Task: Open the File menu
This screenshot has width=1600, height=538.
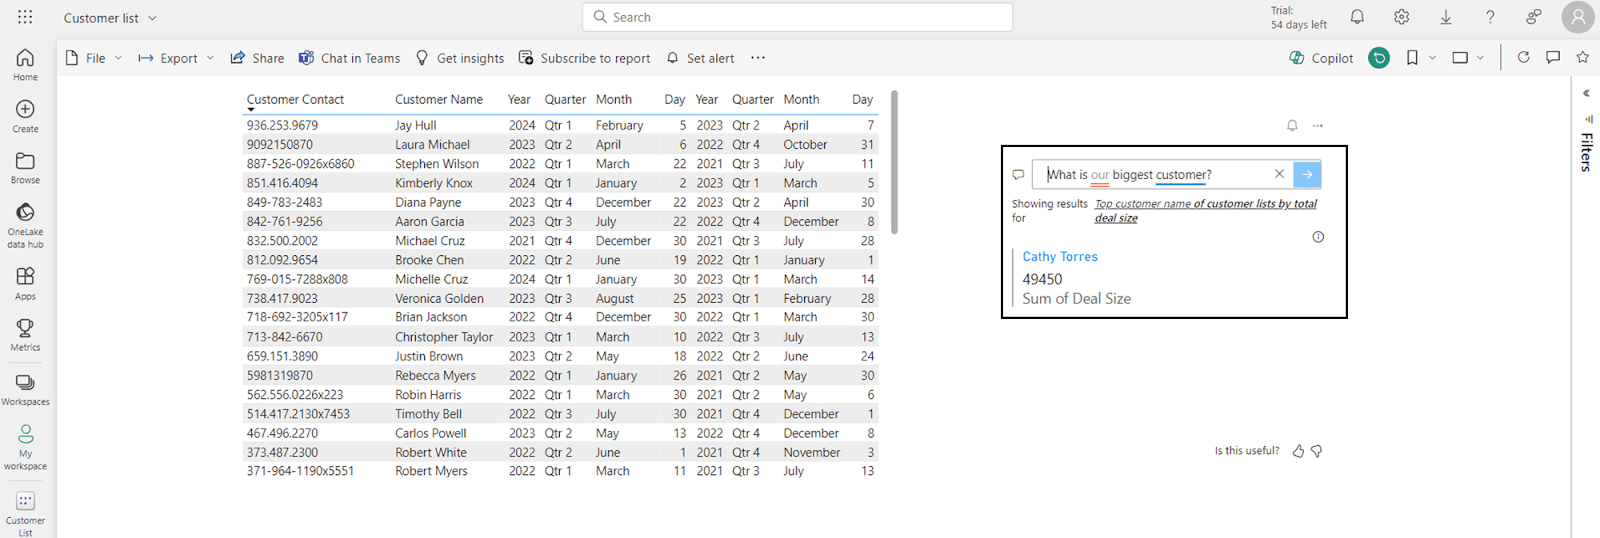Action: click(94, 58)
